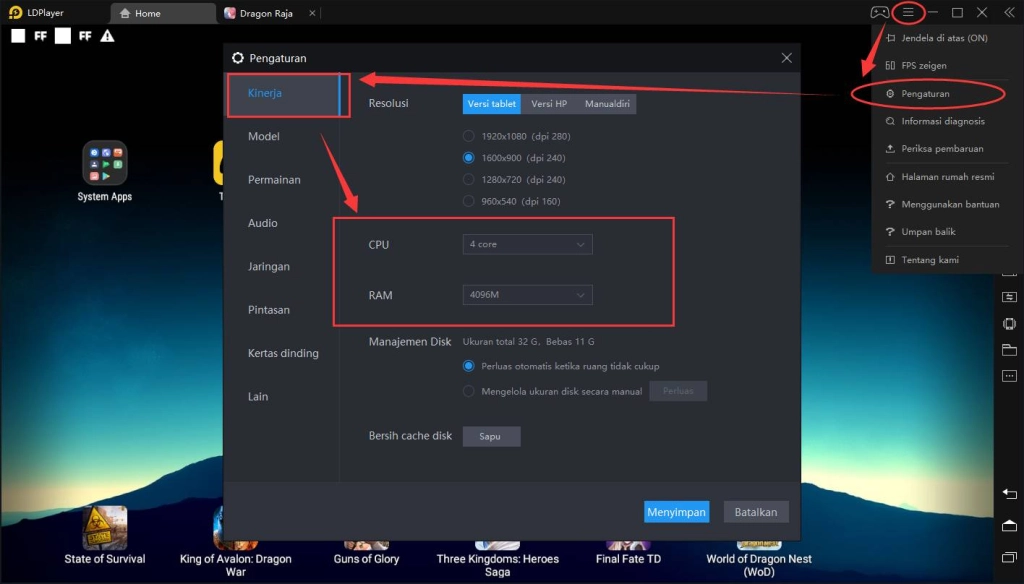The height and width of the screenshot is (584, 1024).
Task: Open the RAM 4096M dropdown
Action: [527, 295]
